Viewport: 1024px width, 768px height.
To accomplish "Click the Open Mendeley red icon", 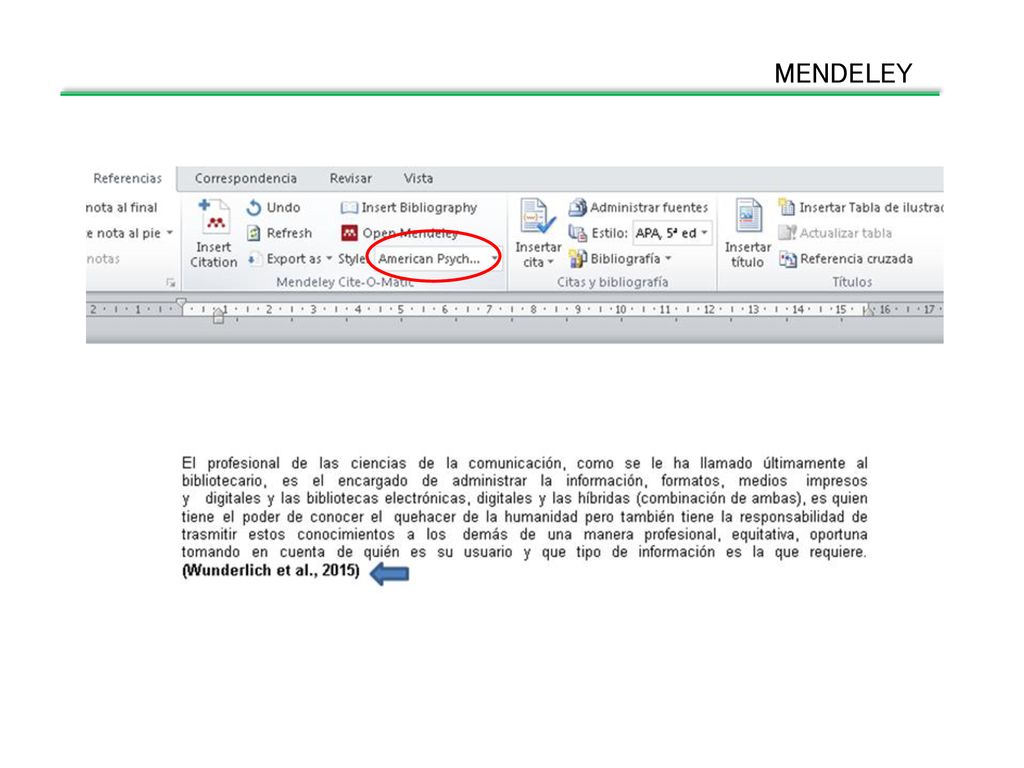I will 349,232.
